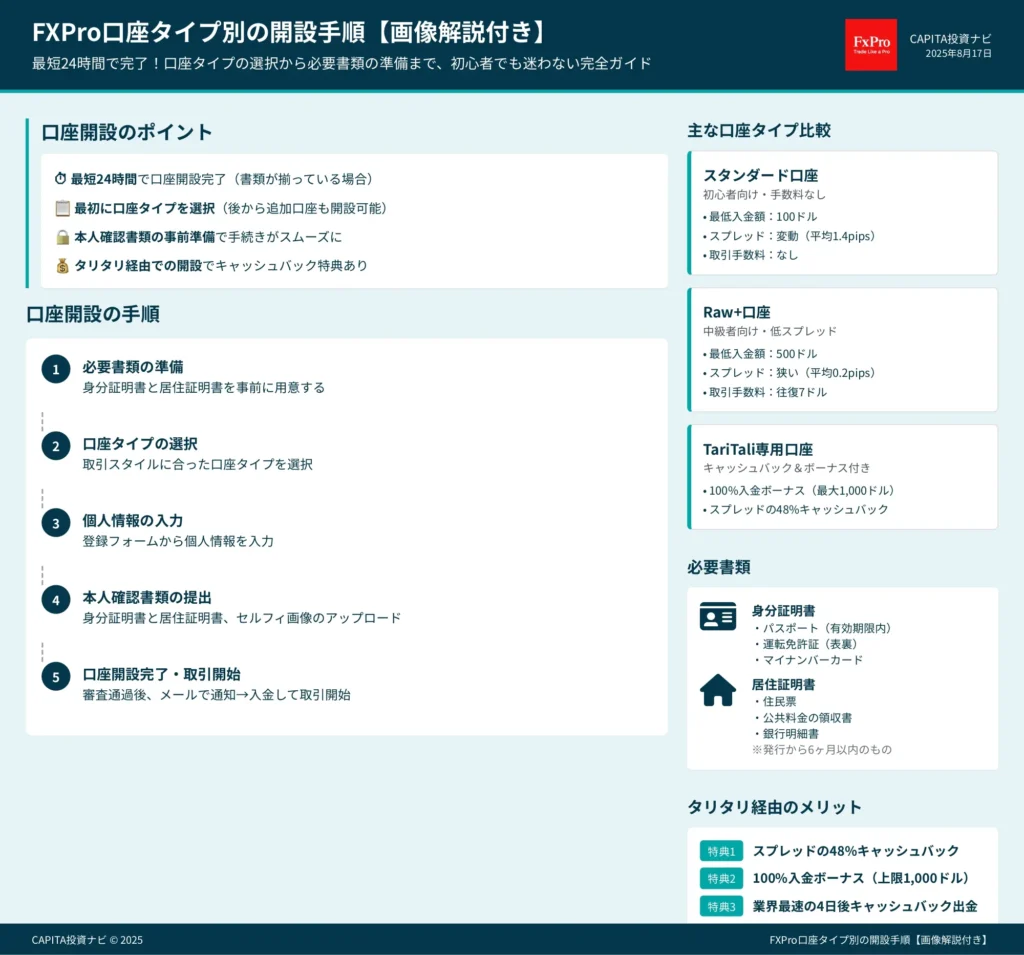Image resolution: width=1024 pixels, height=955 pixels.
Task: Click the subtitle starting 最短24時間で完了
Action: point(342,63)
